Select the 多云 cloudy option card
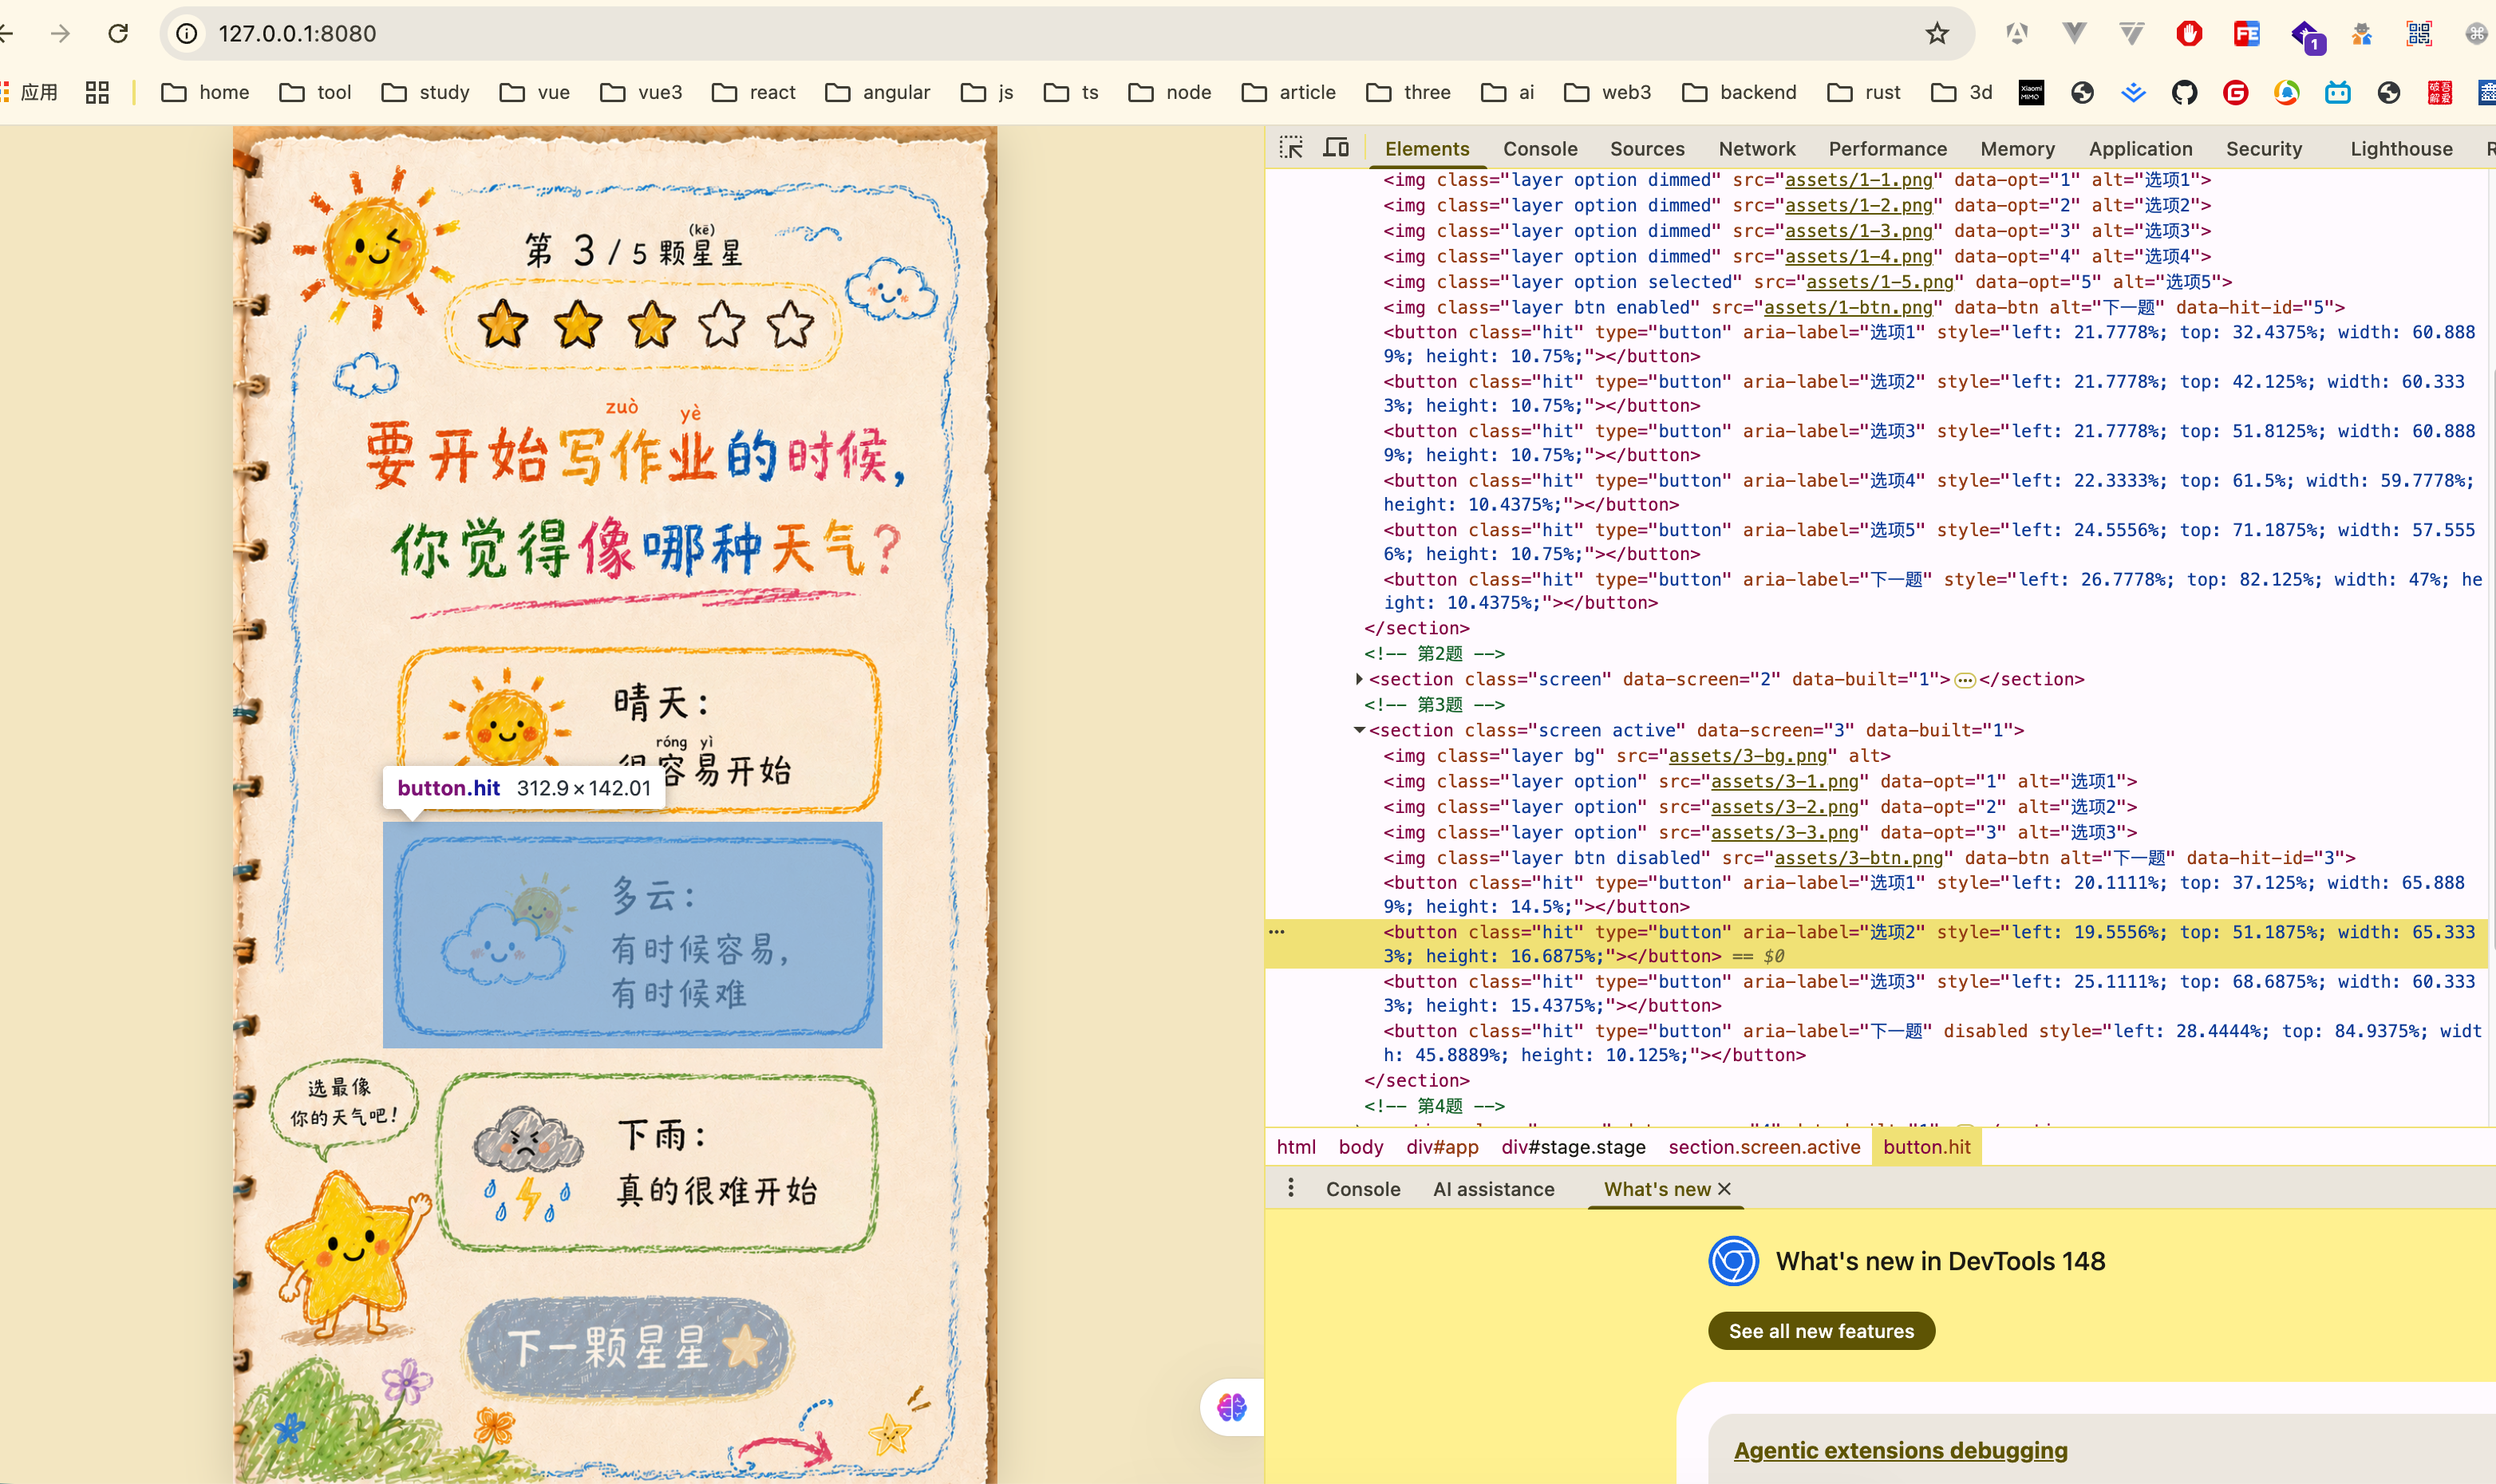This screenshot has width=2496, height=1484. pos(633,935)
